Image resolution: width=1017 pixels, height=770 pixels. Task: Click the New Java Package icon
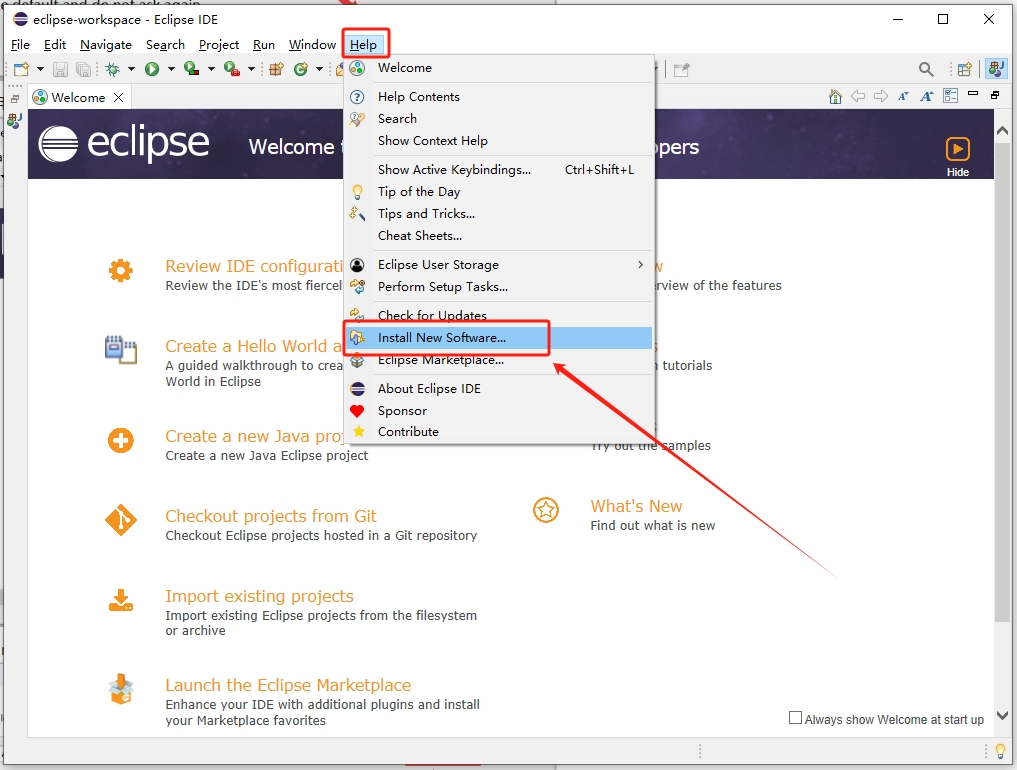pos(277,69)
